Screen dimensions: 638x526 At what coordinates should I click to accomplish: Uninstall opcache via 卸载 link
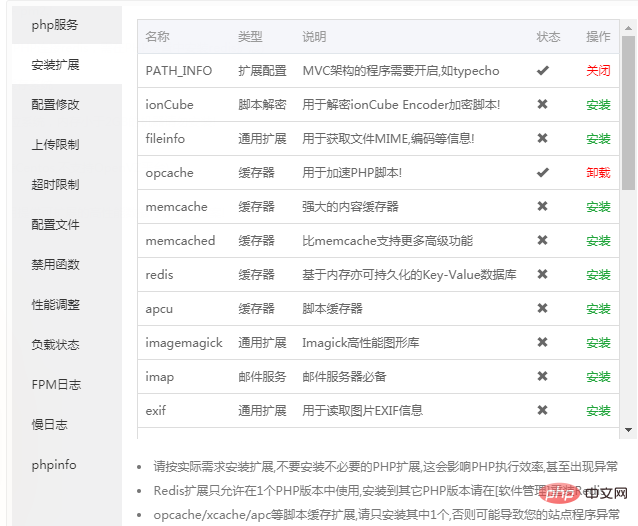598,173
